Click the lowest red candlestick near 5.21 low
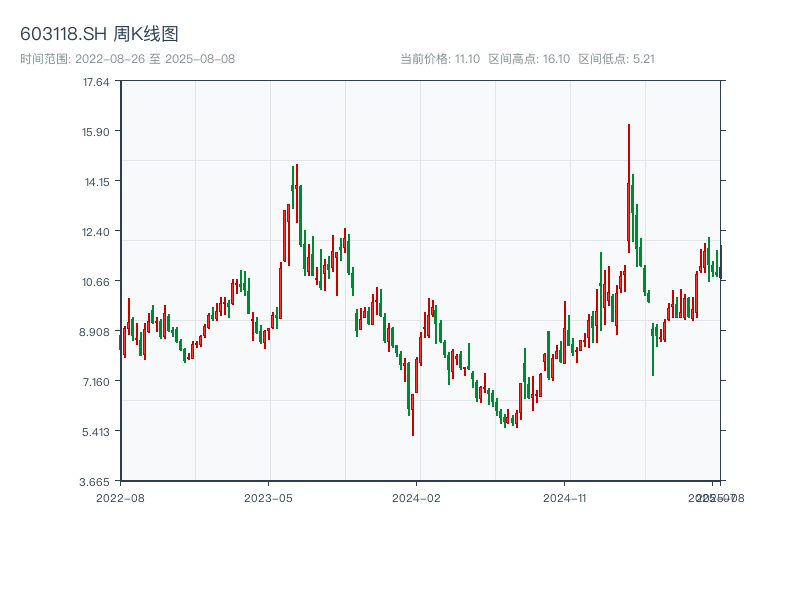Screen dimensions: 800x600 (x=413, y=413)
